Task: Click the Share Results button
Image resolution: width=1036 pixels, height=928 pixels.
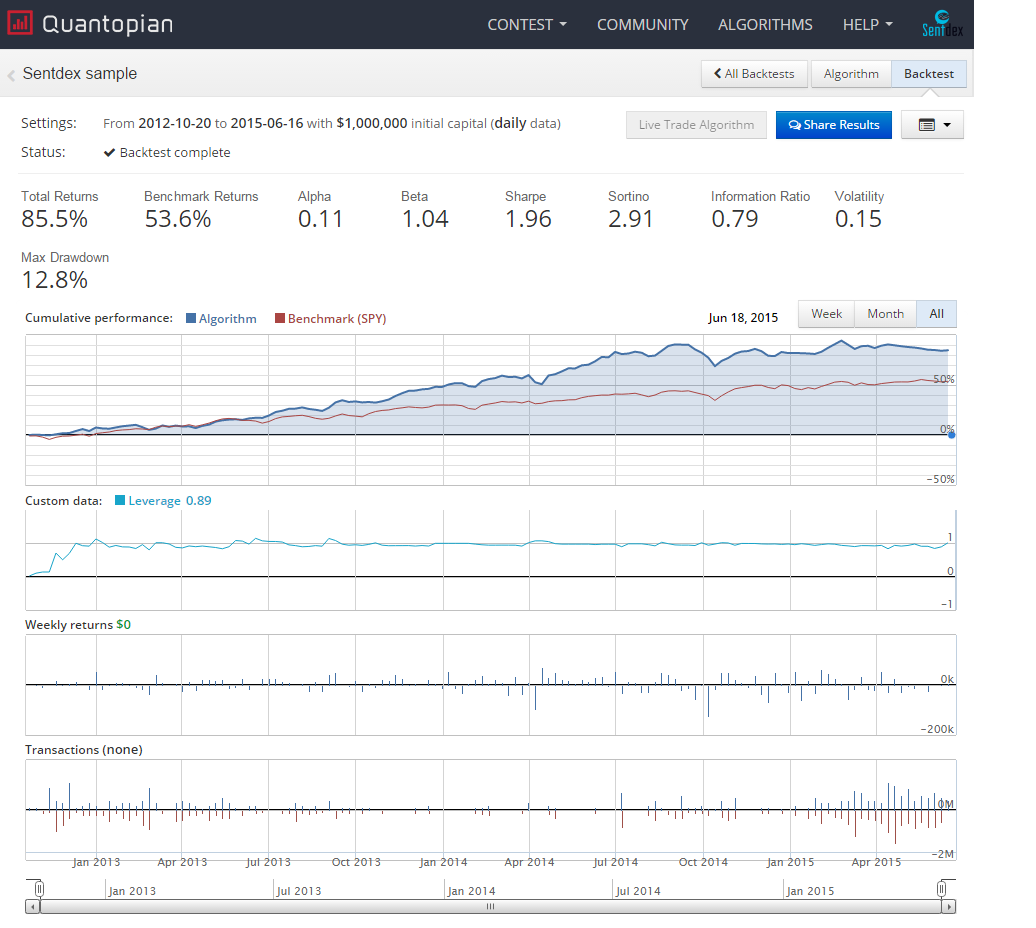Action: click(833, 125)
